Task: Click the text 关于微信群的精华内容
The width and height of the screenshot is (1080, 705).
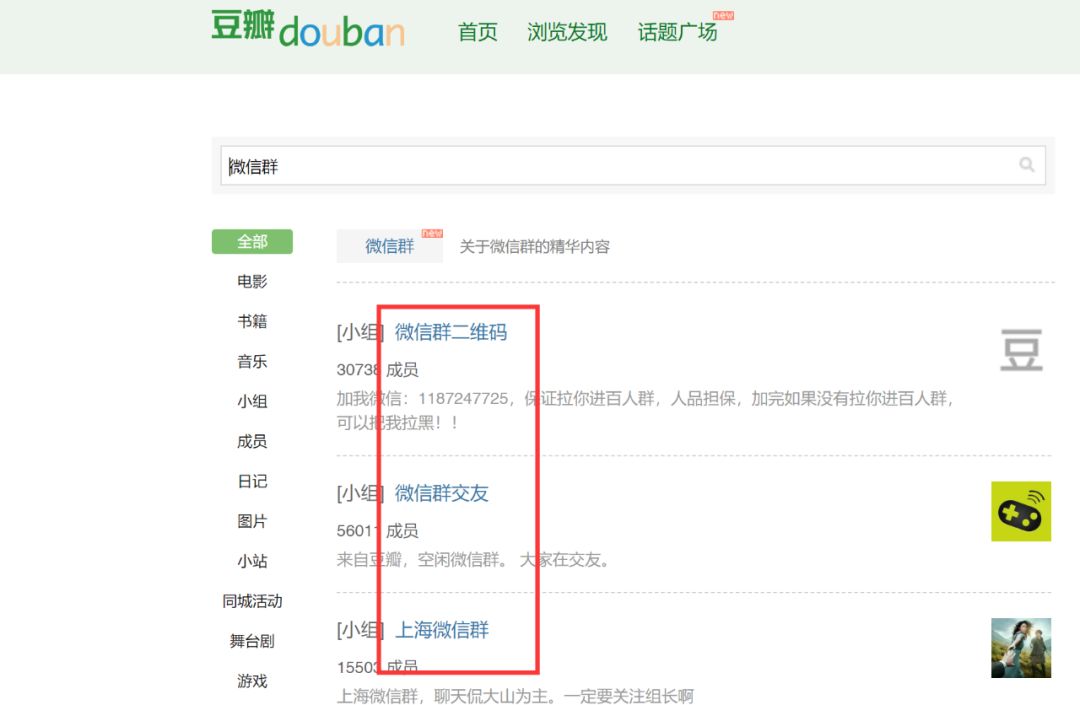Action: coord(534,246)
